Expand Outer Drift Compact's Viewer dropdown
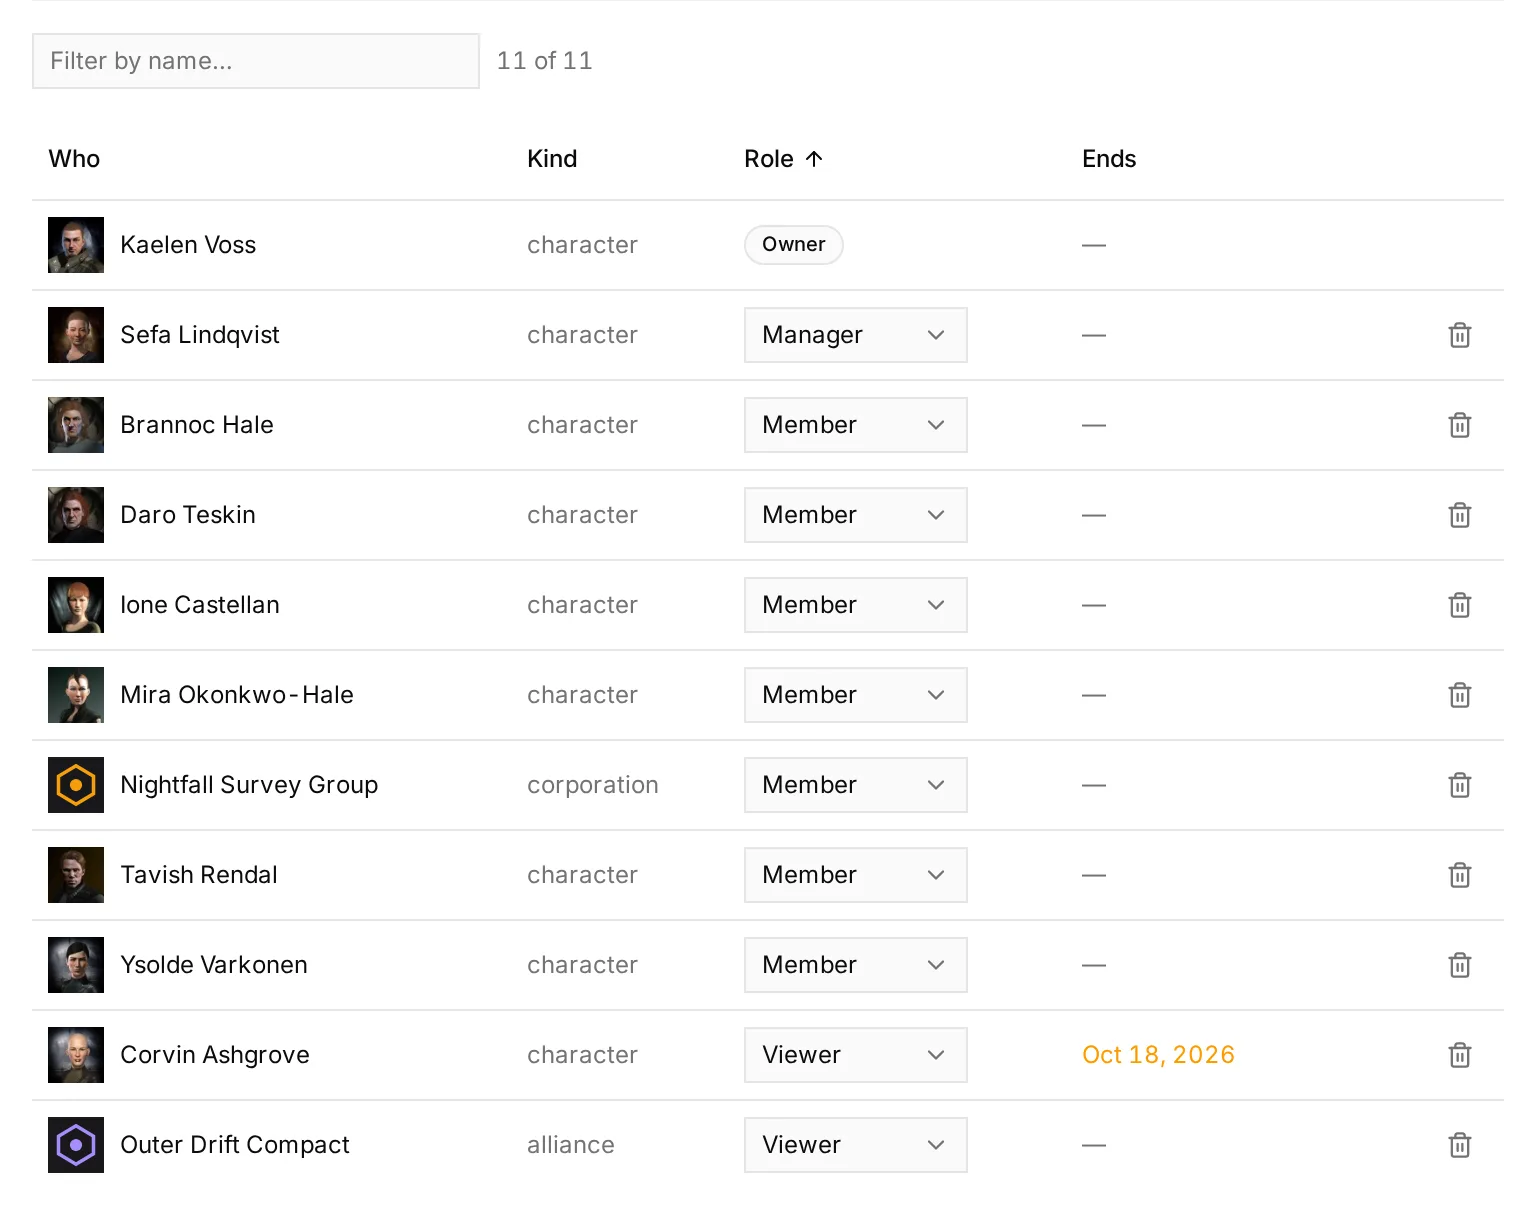Viewport: 1536px width, 1220px height. click(855, 1145)
